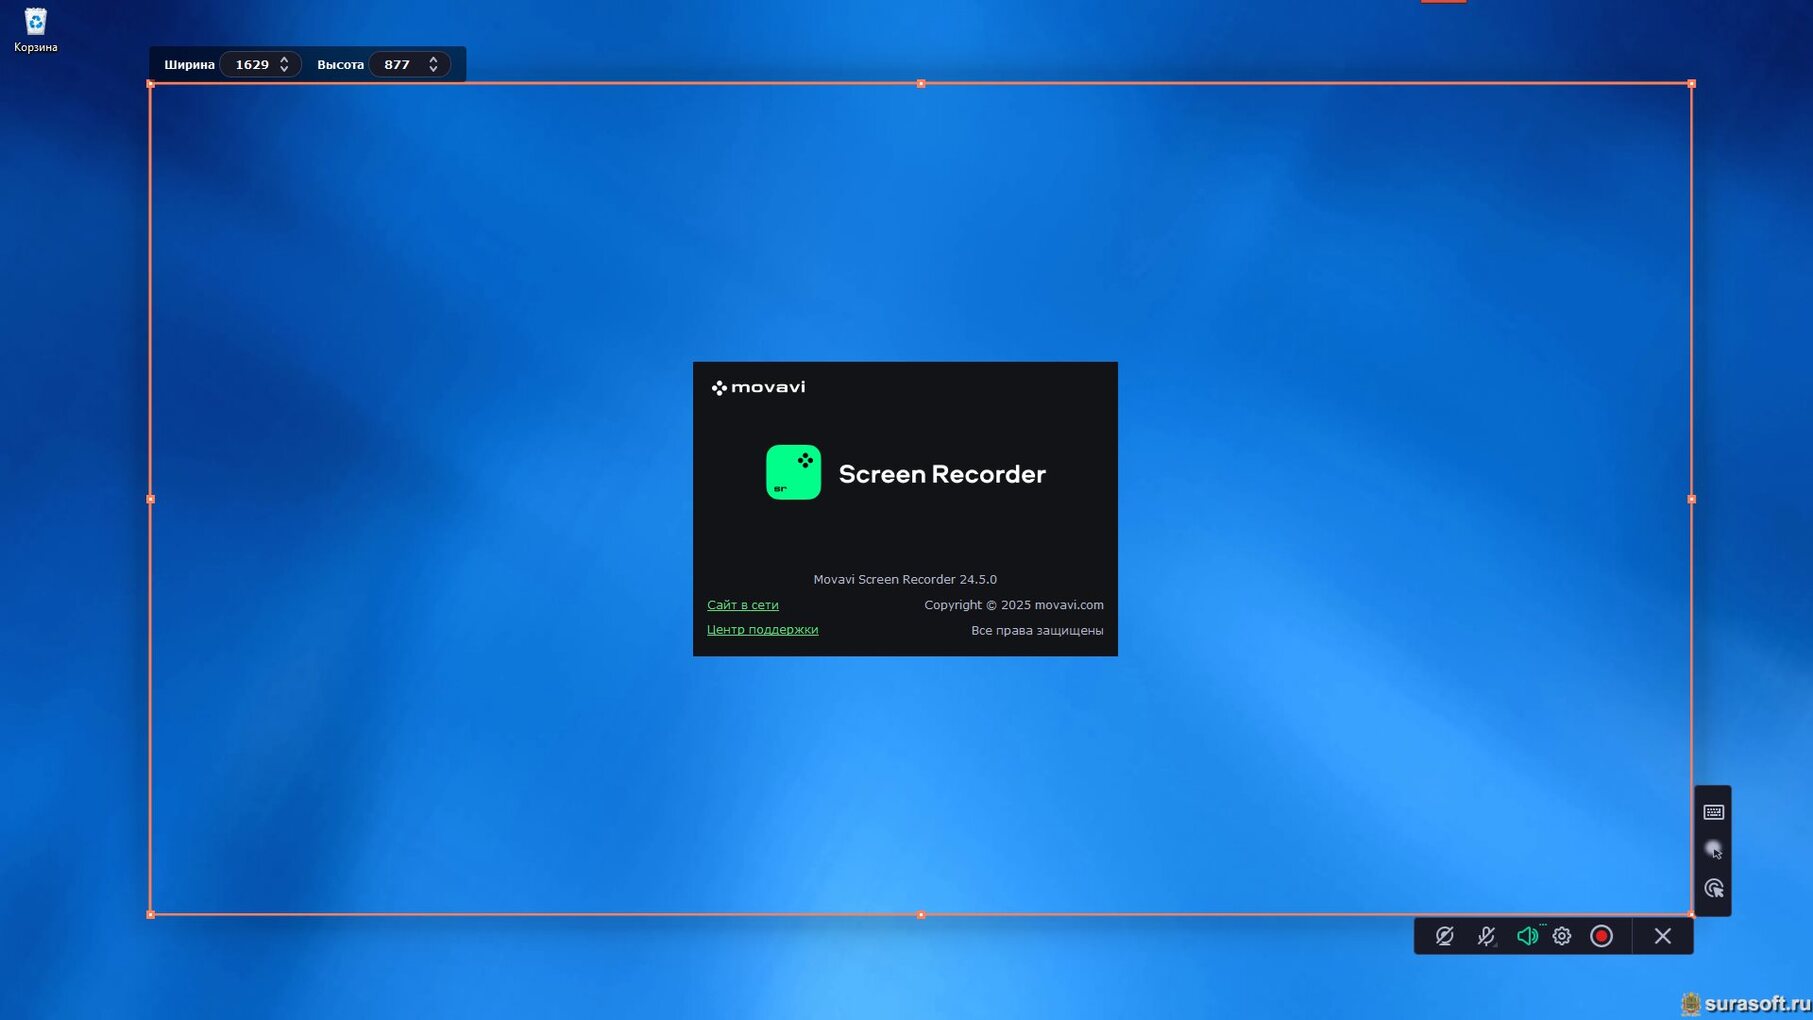Select the Корзина recycle bin desktop icon
This screenshot has width=1813, height=1020.
[35, 30]
